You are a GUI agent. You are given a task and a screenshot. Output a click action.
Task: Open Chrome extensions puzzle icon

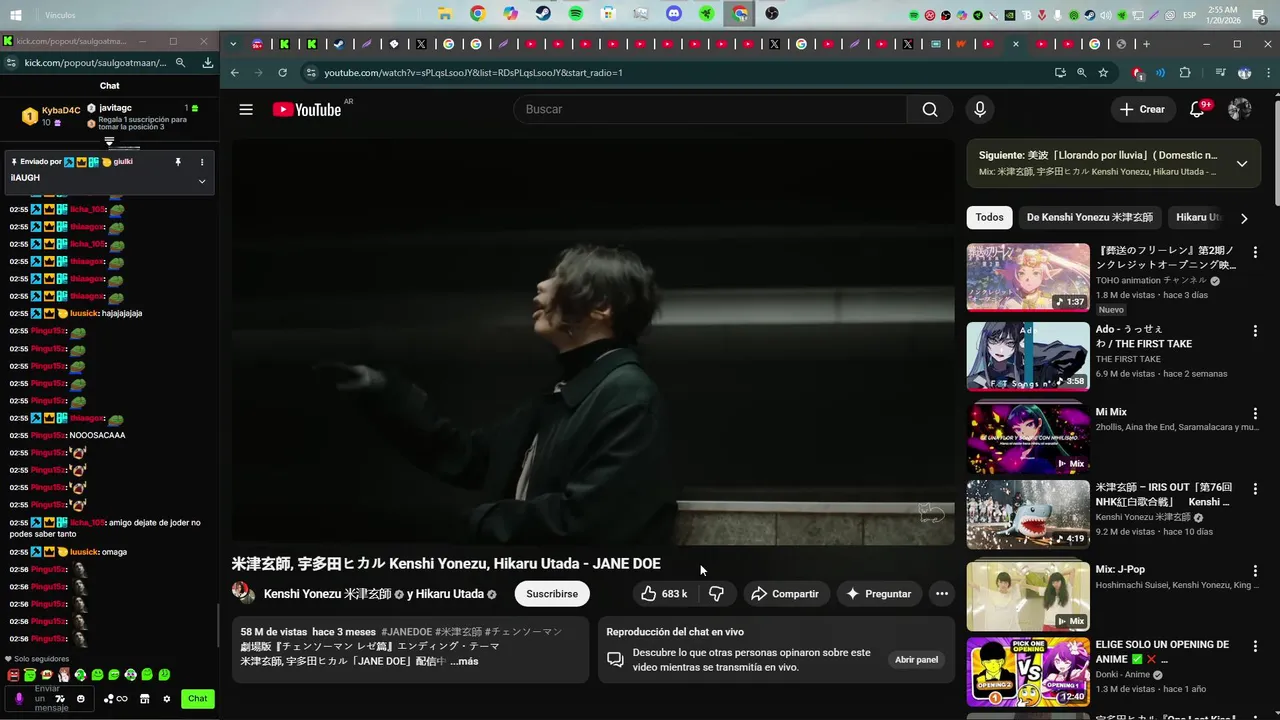(x=1185, y=73)
